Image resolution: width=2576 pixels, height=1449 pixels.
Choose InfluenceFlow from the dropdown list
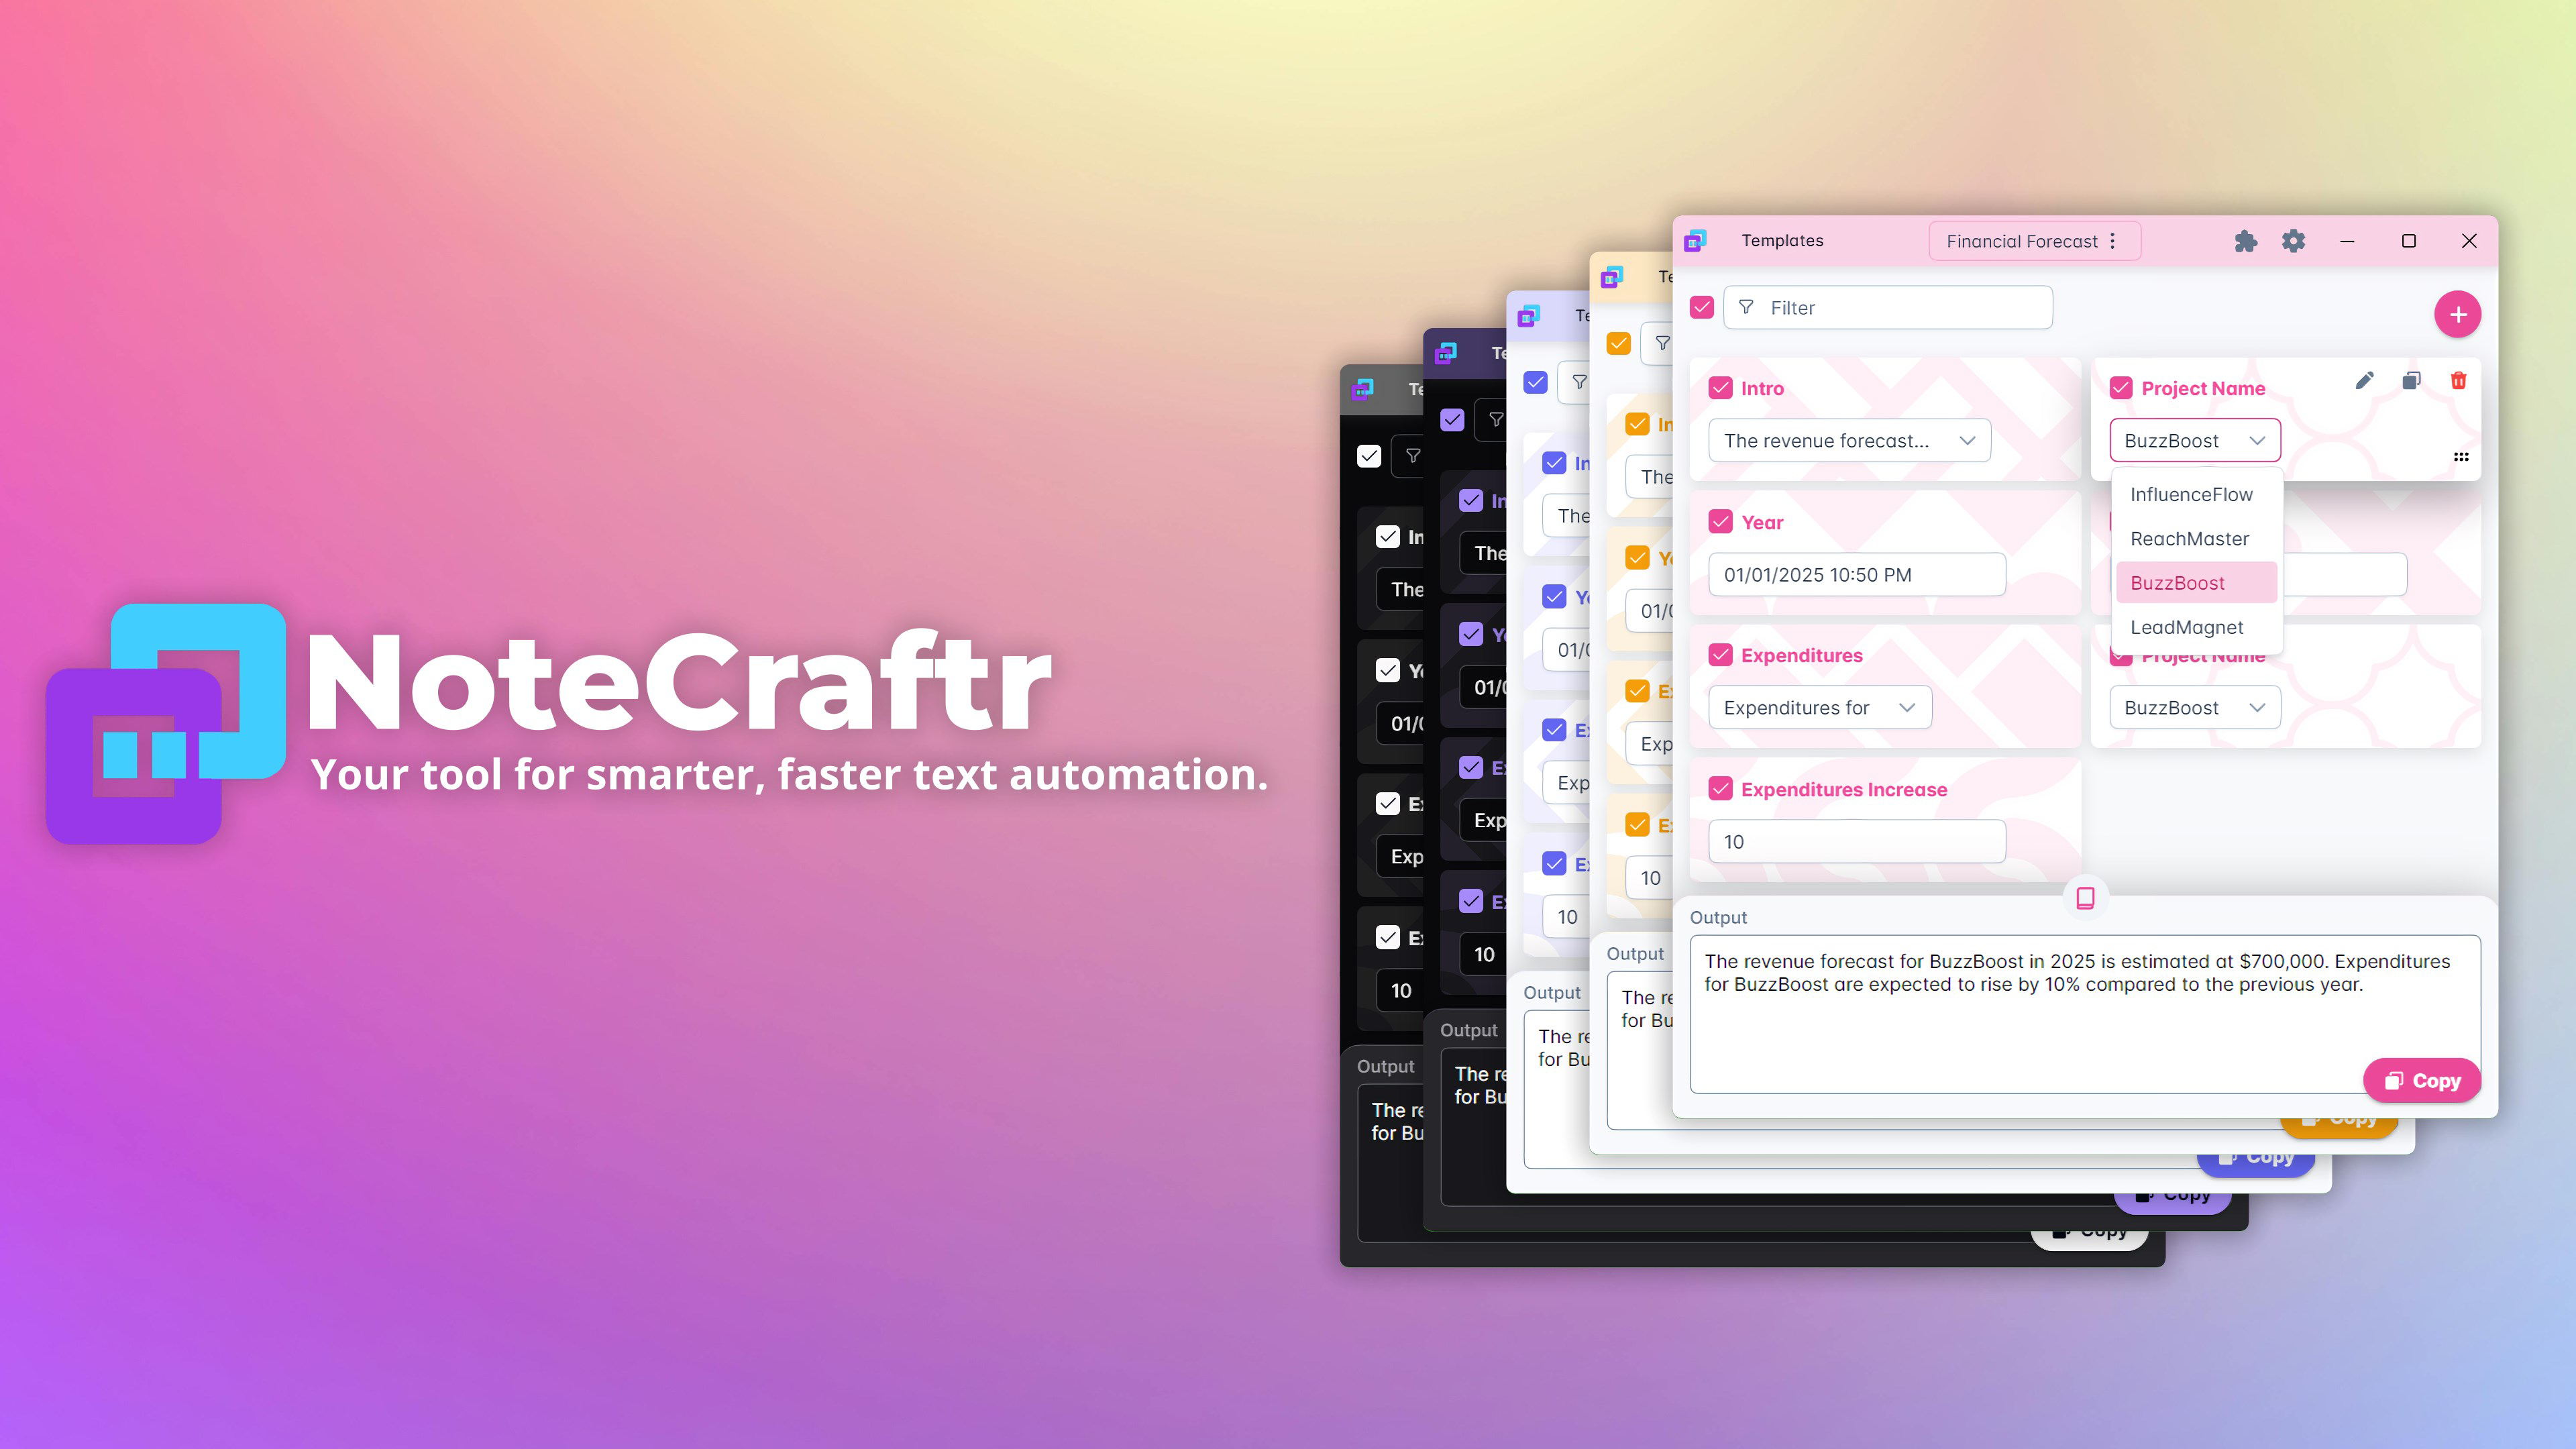point(2196,495)
